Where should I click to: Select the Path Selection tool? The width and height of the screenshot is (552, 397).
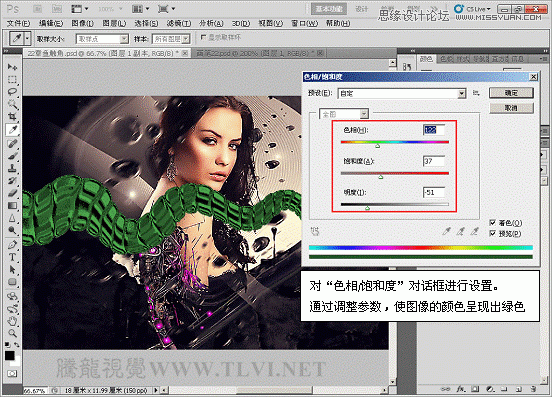click(x=12, y=270)
